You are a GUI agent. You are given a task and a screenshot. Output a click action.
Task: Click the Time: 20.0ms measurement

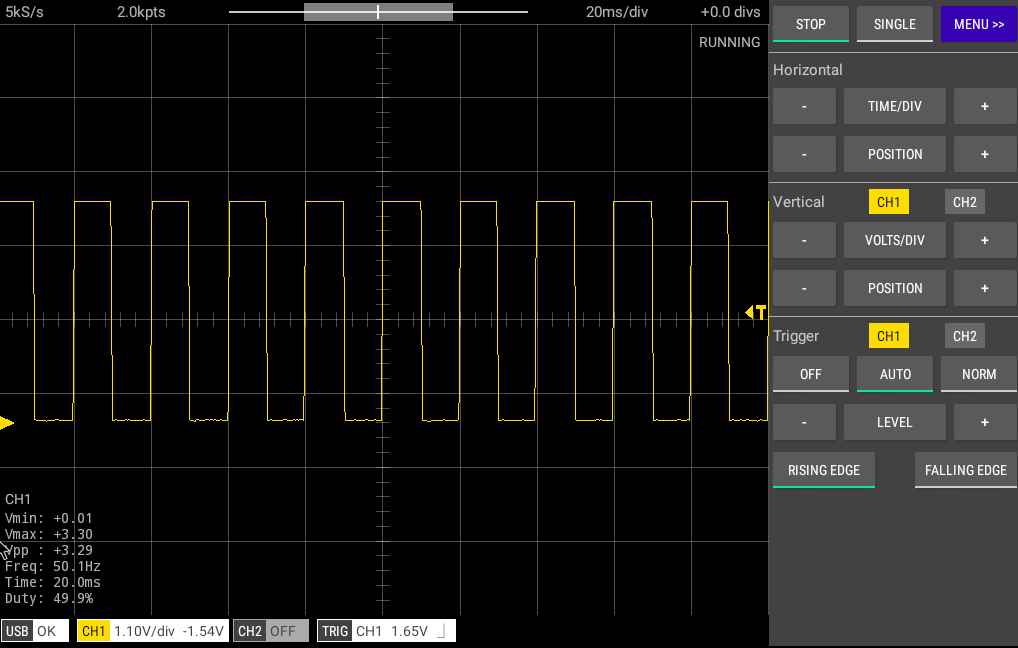(x=53, y=582)
